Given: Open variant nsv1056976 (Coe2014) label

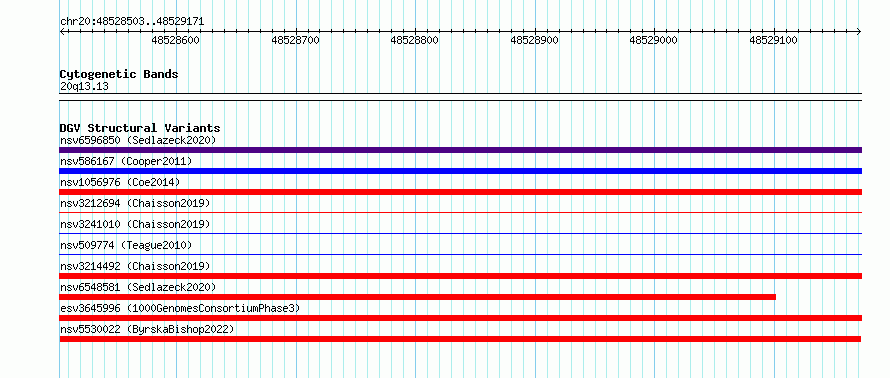Looking at the screenshot, I should coord(120,182).
